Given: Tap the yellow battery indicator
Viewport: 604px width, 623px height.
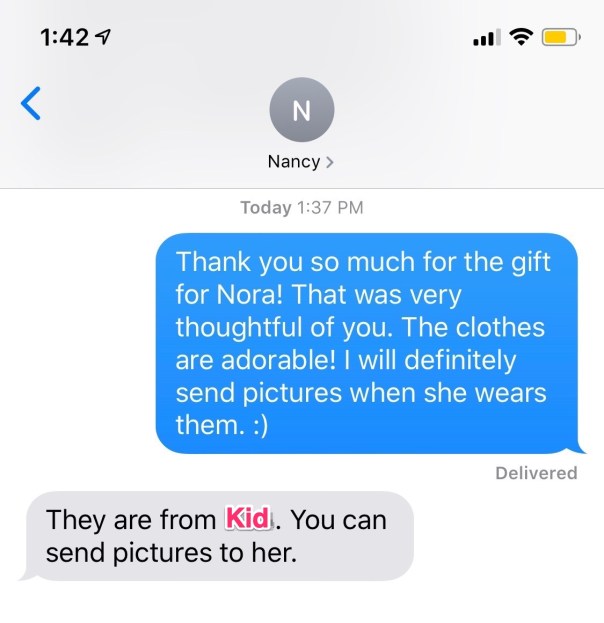Looking at the screenshot, I should pos(561,37).
